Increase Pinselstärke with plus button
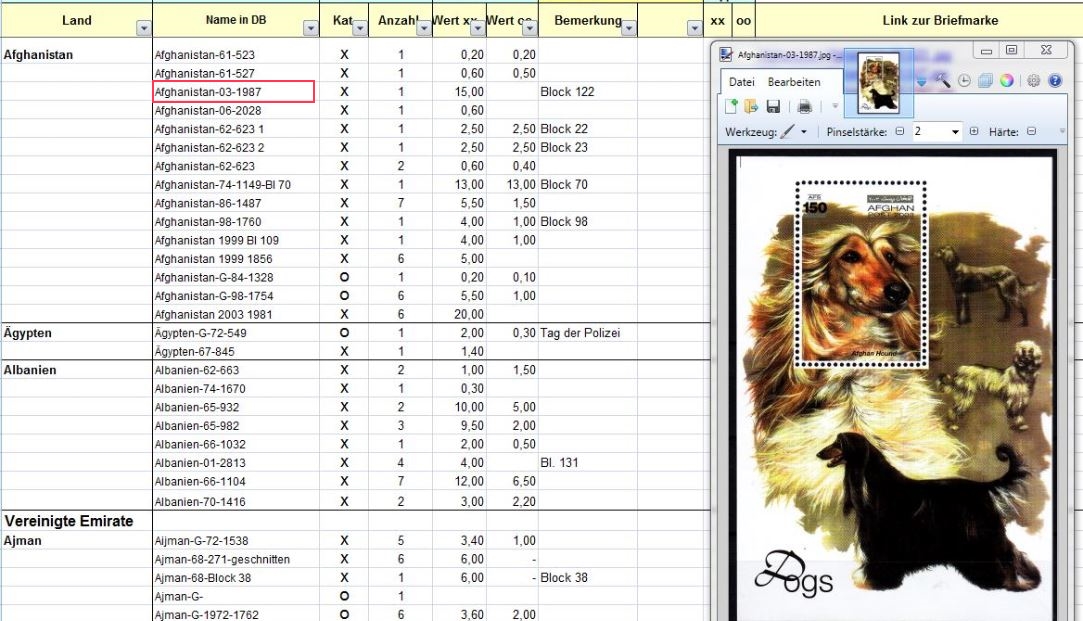 coord(974,132)
